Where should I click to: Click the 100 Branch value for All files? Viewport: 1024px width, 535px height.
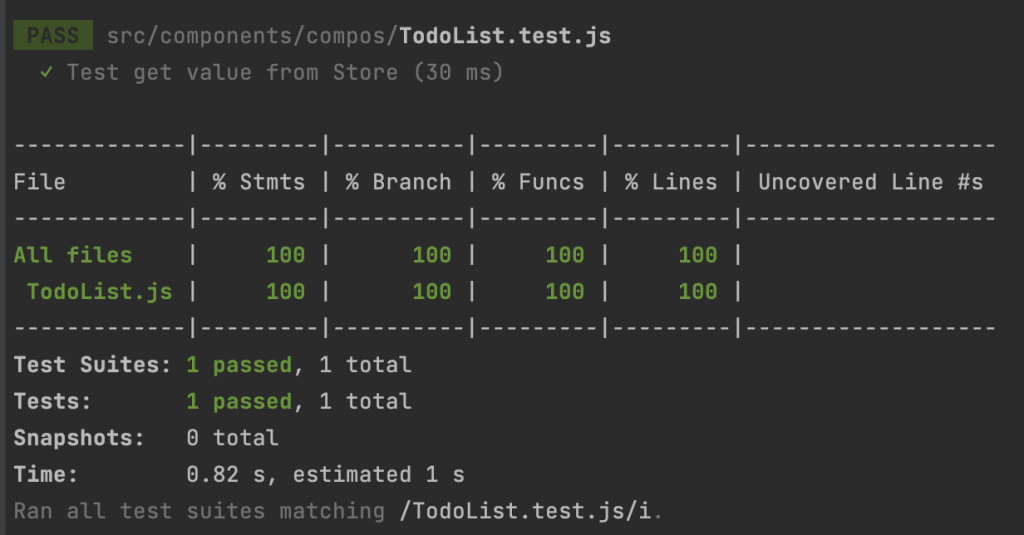coord(432,255)
